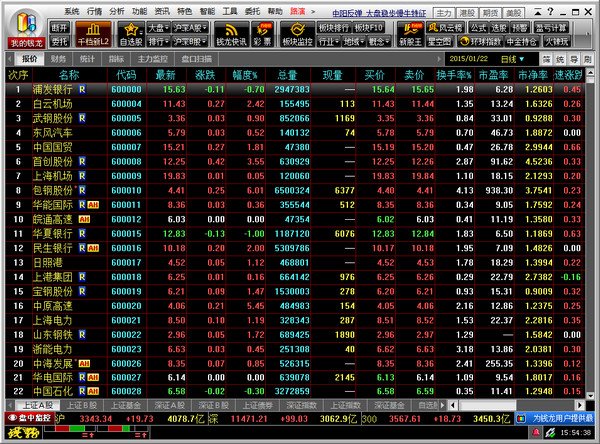Expand the 地域 dropdown
Image resolution: width=600 pixels, height=444 pixels.
click(x=353, y=41)
